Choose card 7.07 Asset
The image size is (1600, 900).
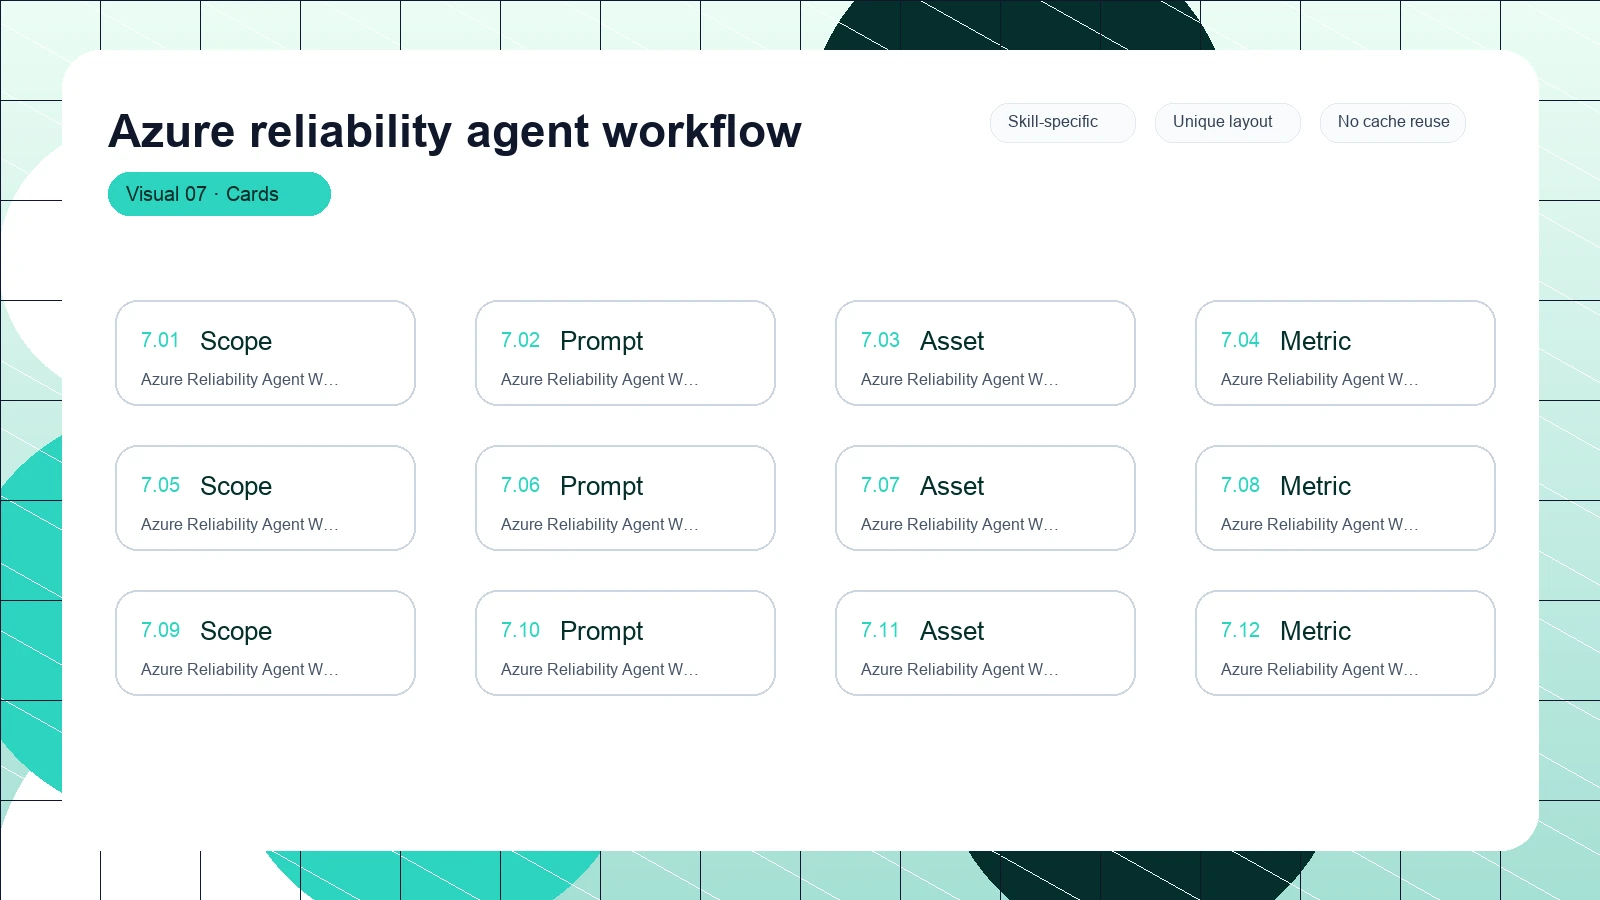point(985,498)
